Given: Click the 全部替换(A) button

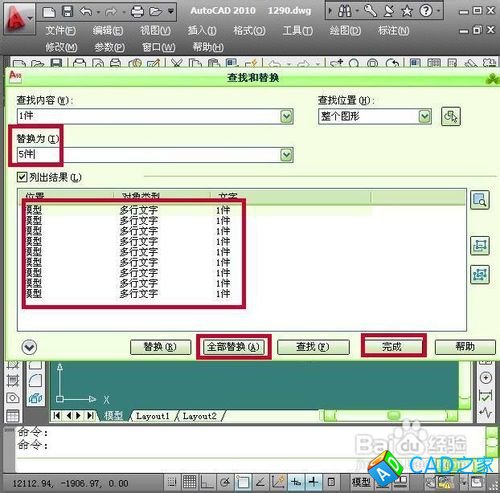Looking at the screenshot, I should [234, 347].
